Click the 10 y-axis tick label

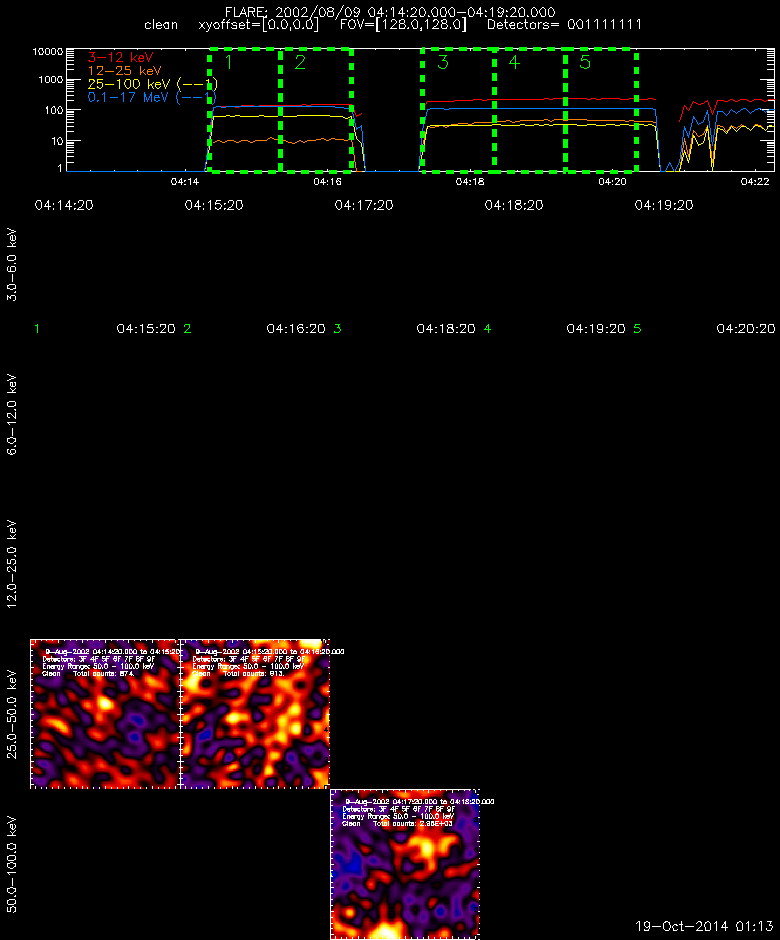[57, 141]
